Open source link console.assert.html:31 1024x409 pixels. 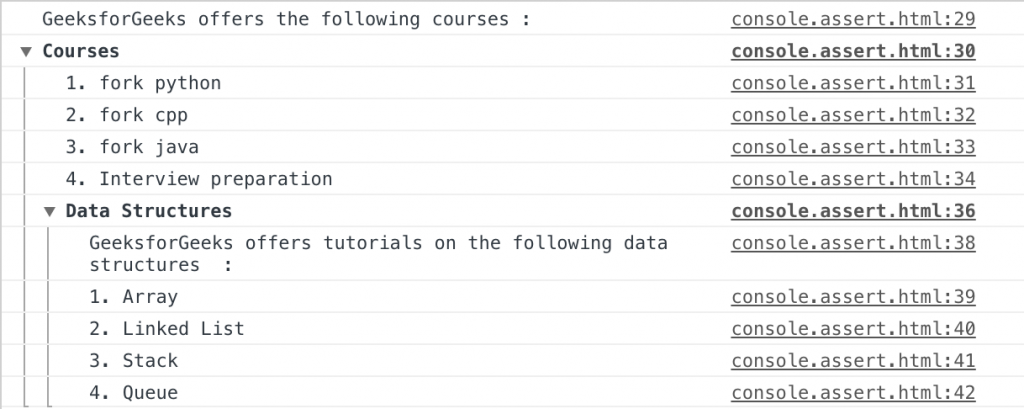(853, 83)
